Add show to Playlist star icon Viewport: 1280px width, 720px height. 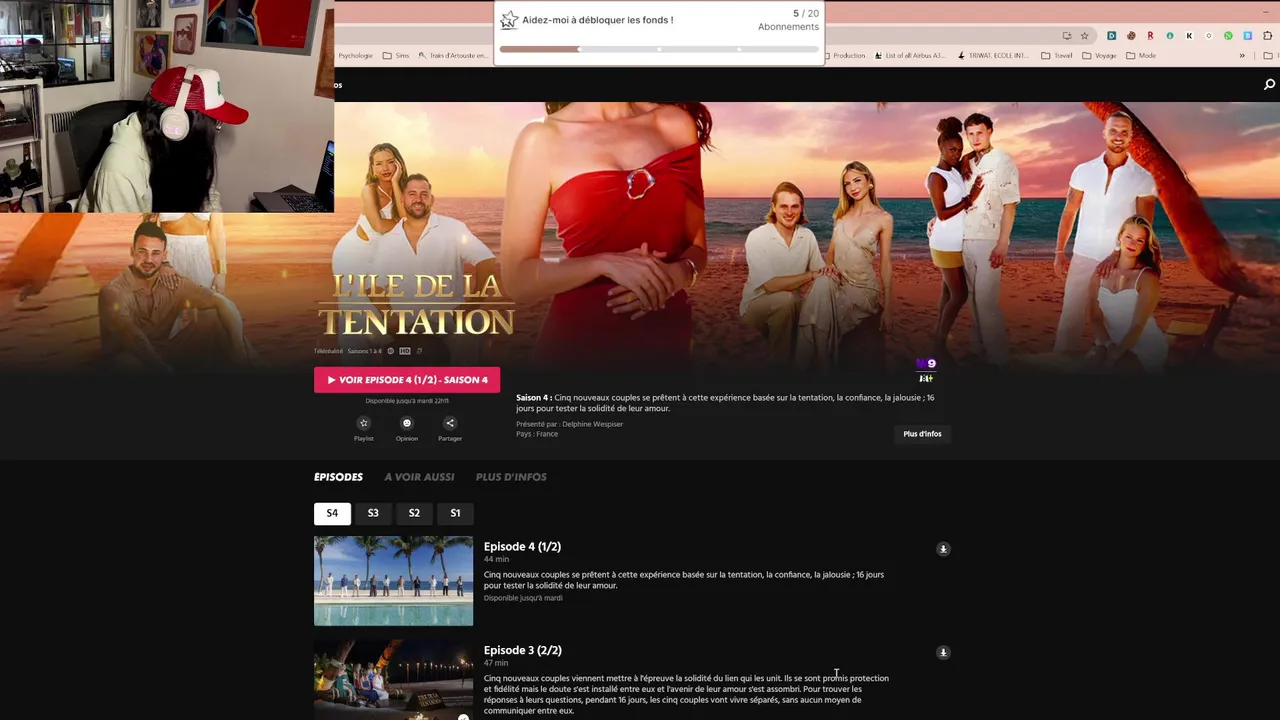pos(364,423)
